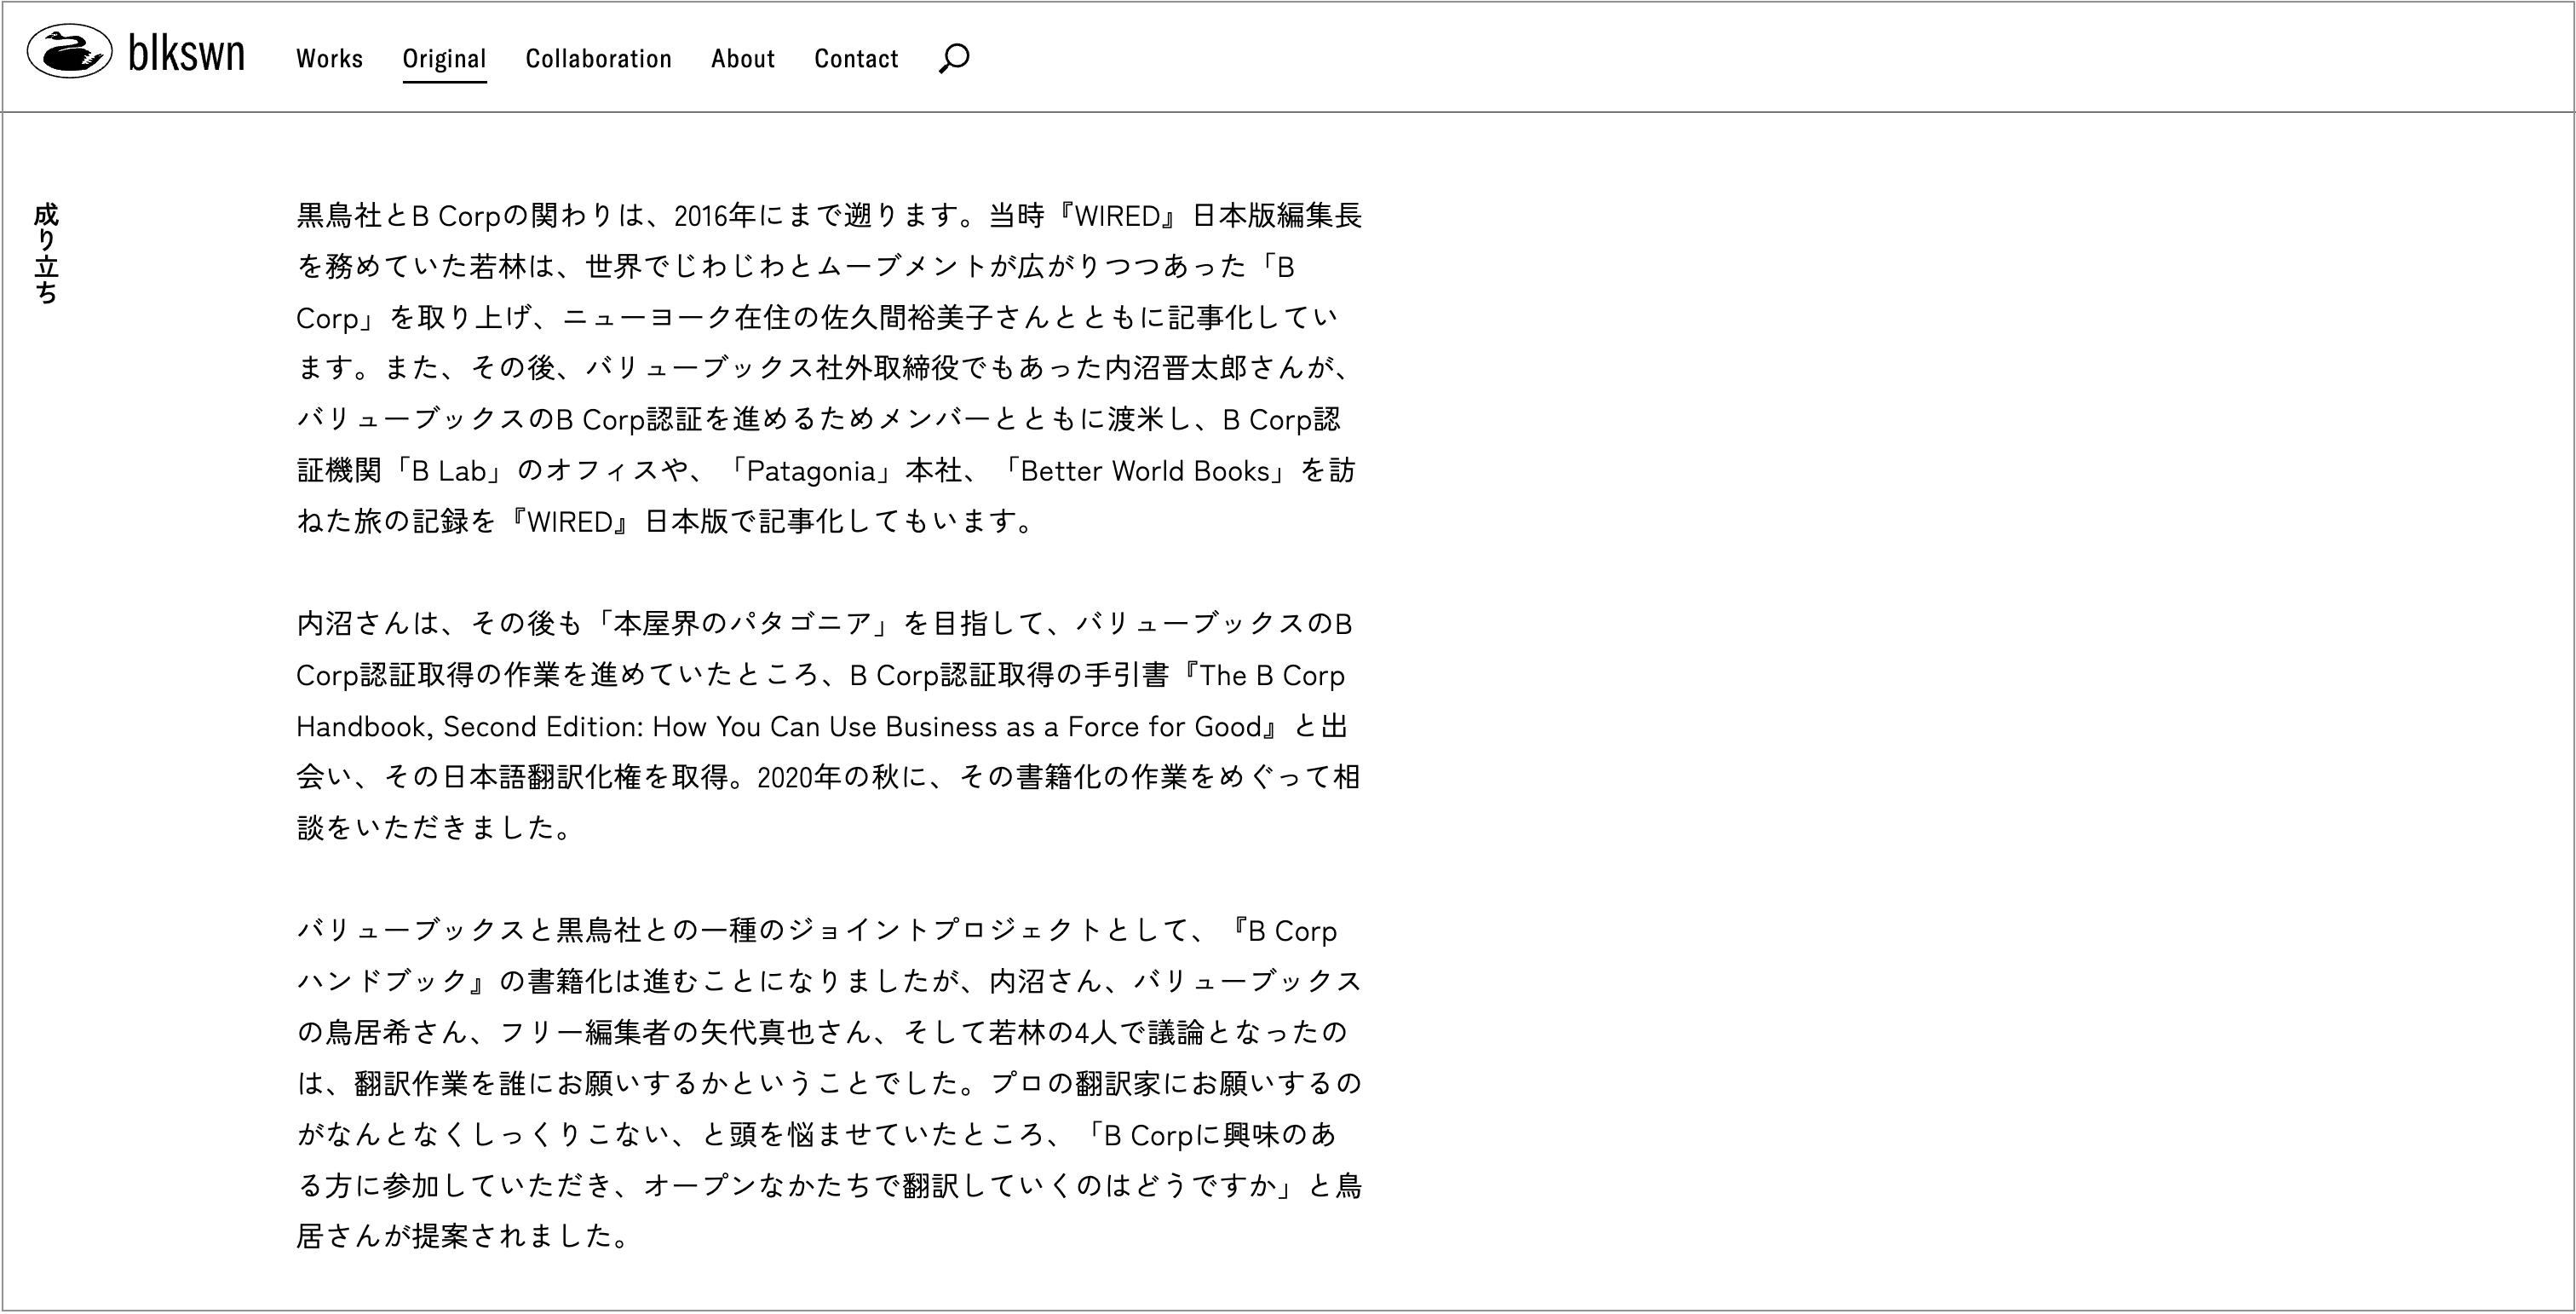The height and width of the screenshot is (1314, 2576).
Task: Click the black swan logo icon
Action: point(69,53)
